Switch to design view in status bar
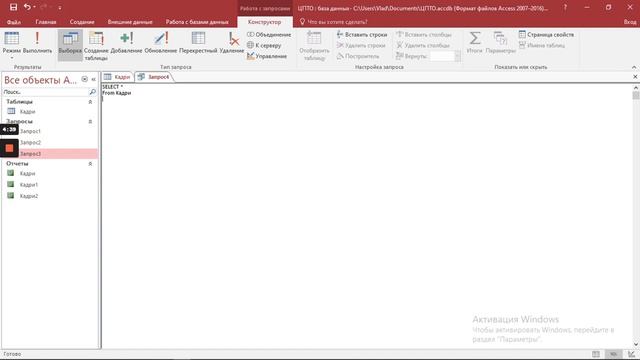The height and width of the screenshot is (360, 640). (x=631, y=354)
